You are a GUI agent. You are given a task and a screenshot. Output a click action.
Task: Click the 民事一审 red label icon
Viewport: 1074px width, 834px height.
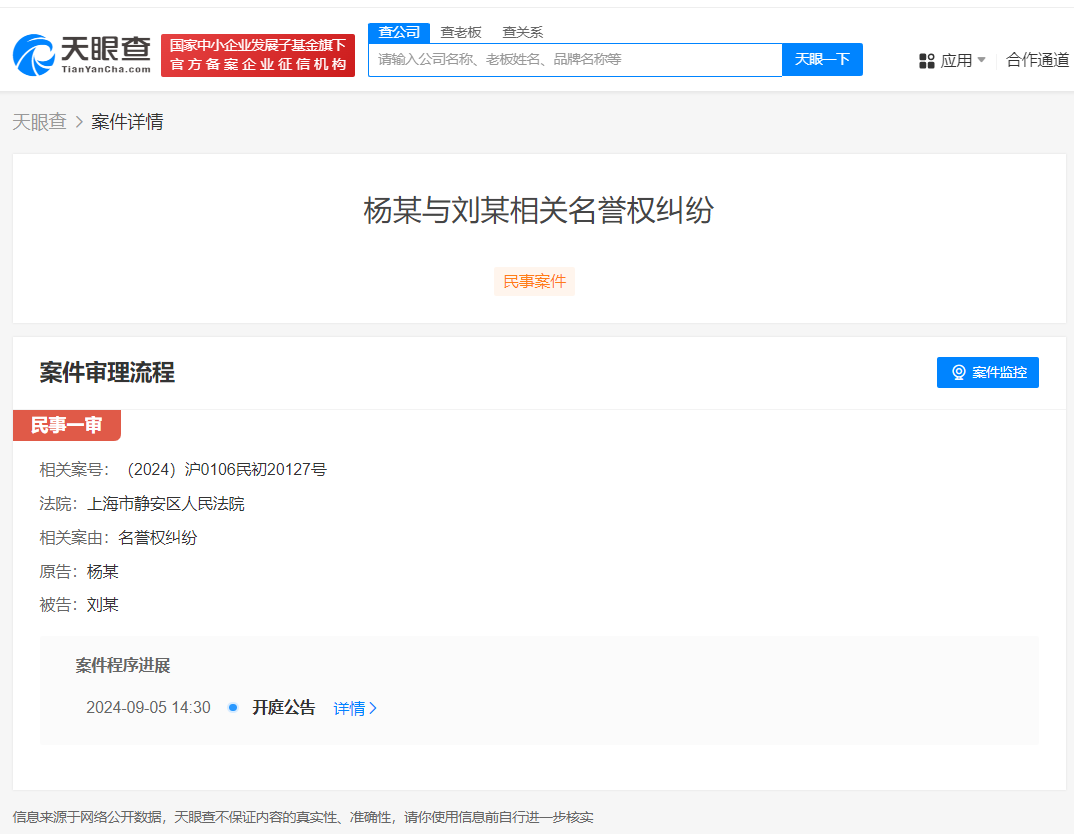pos(66,425)
